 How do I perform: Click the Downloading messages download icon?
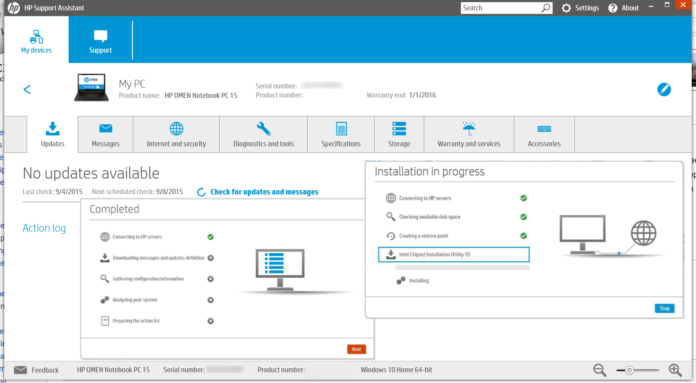tap(105, 258)
